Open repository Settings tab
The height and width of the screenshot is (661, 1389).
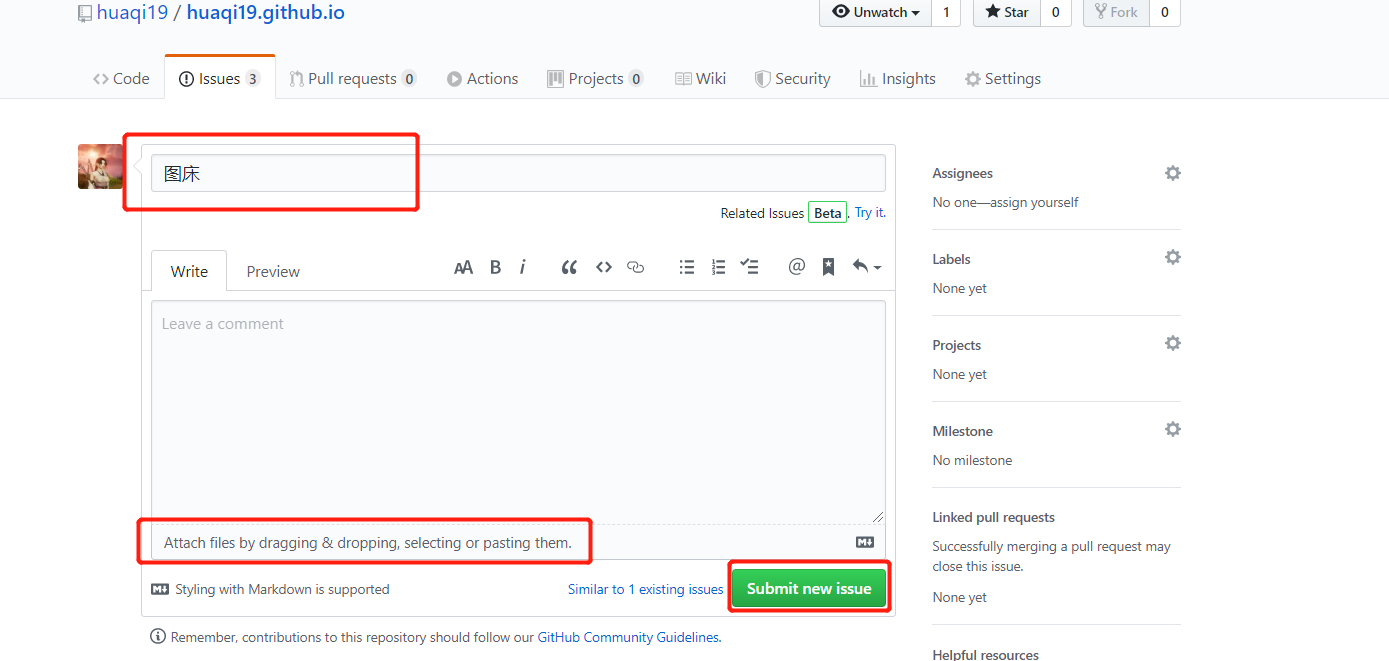pos(1003,79)
